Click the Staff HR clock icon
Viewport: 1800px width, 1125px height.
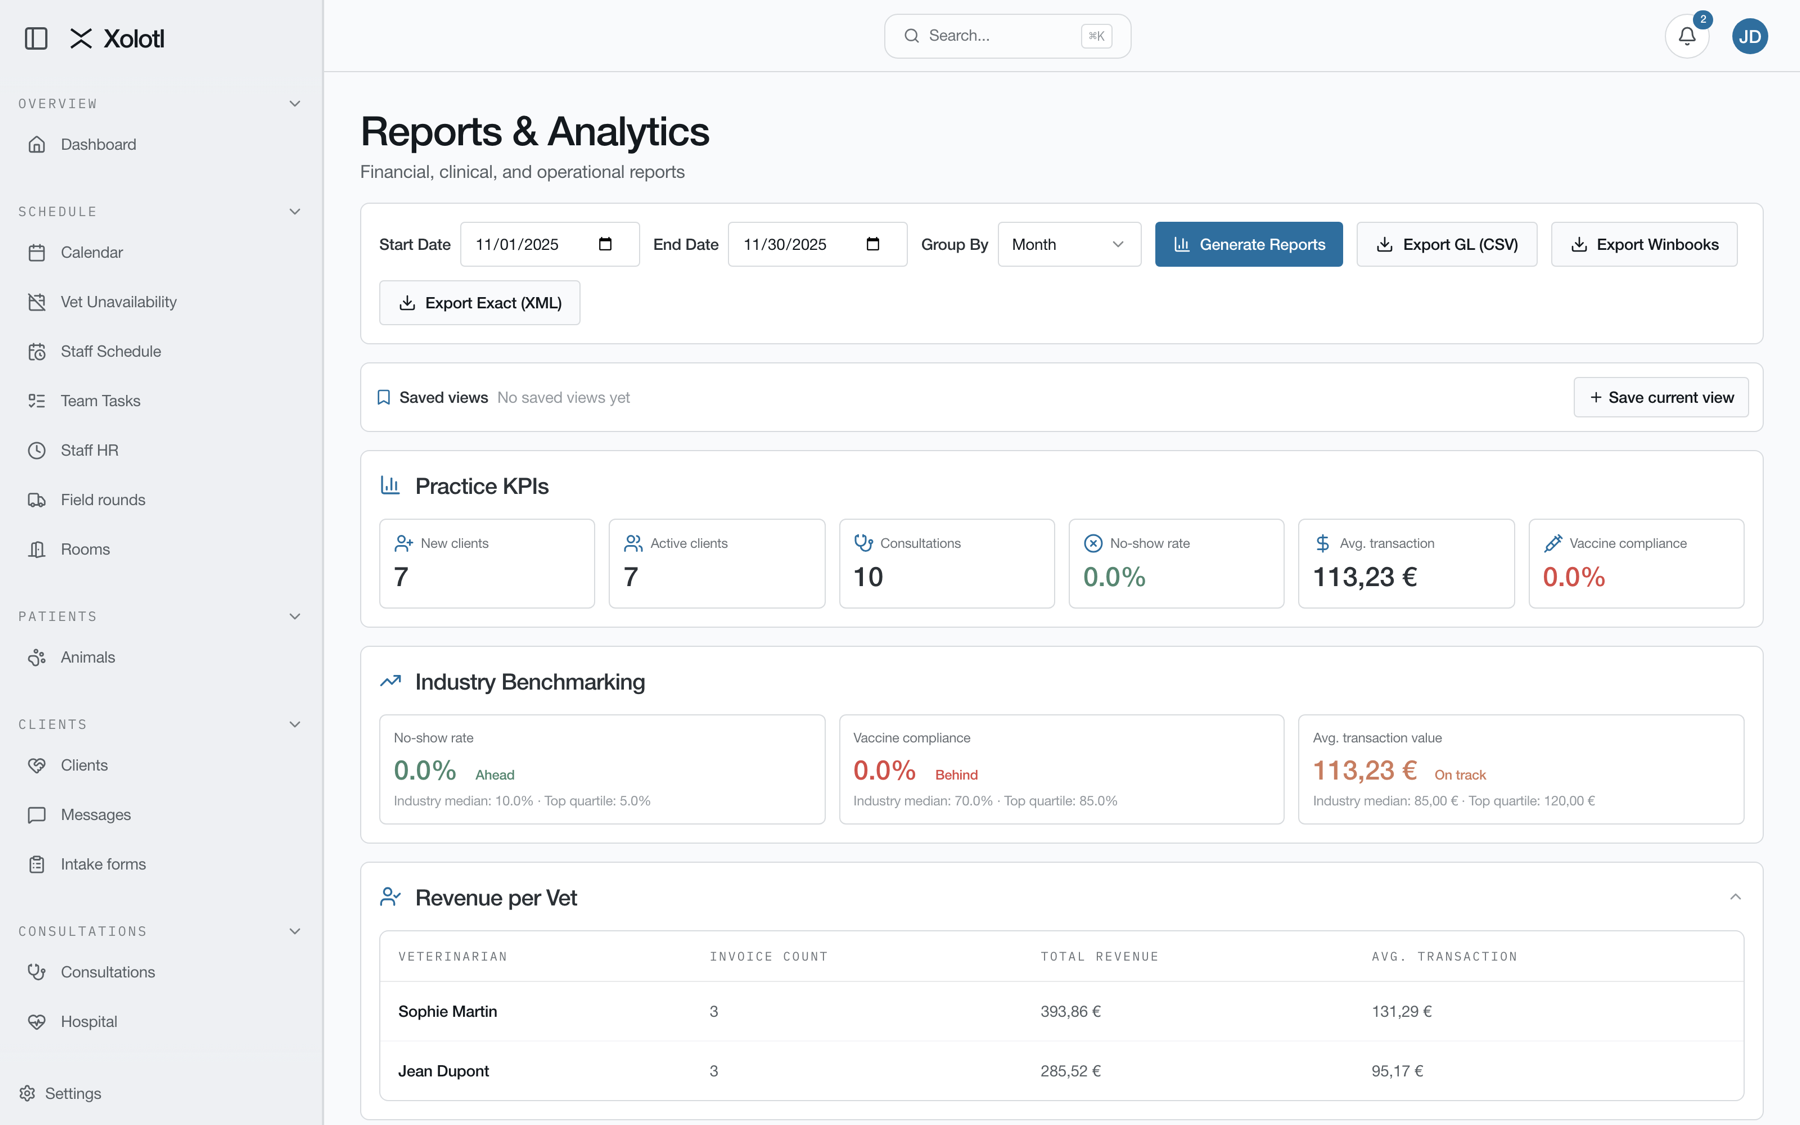(37, 450)
